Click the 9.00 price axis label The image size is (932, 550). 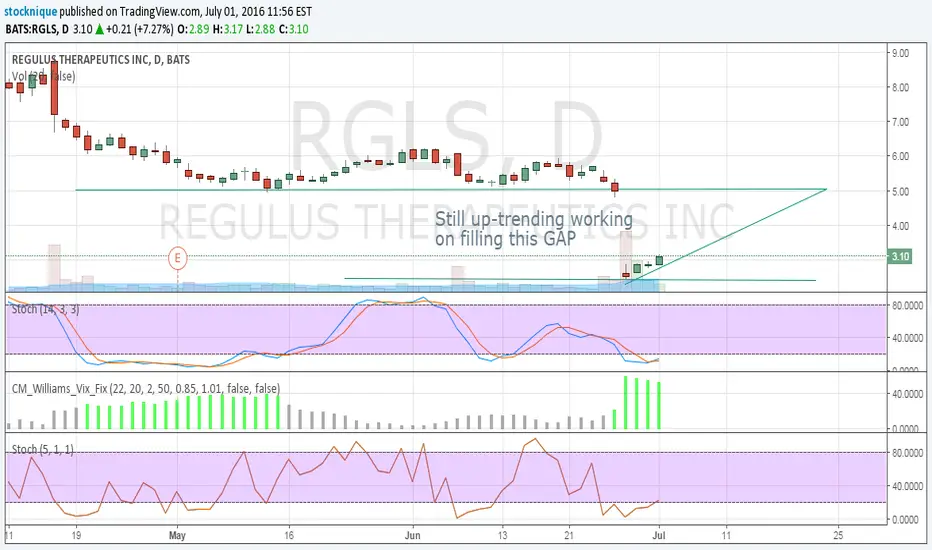click(x=900, y=53)
